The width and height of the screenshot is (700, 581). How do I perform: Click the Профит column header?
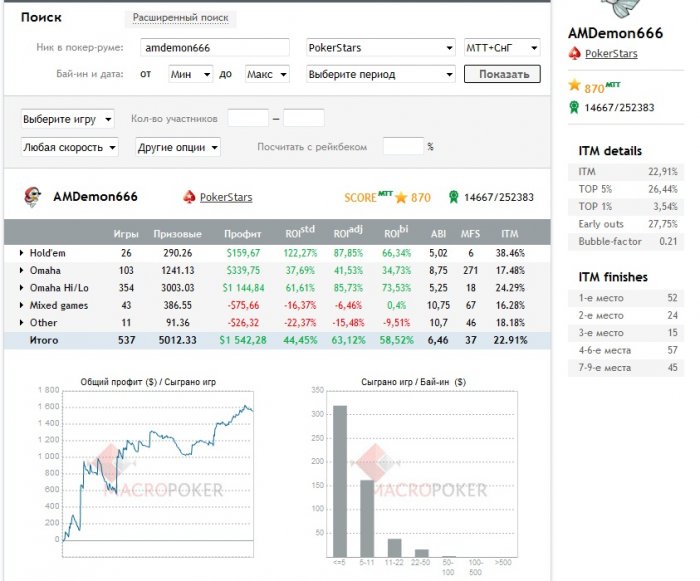(242, 234)
